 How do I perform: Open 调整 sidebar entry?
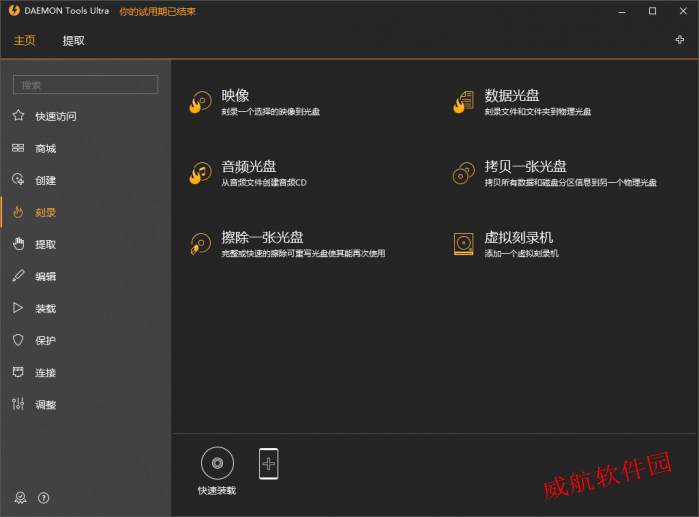point(45,405)
